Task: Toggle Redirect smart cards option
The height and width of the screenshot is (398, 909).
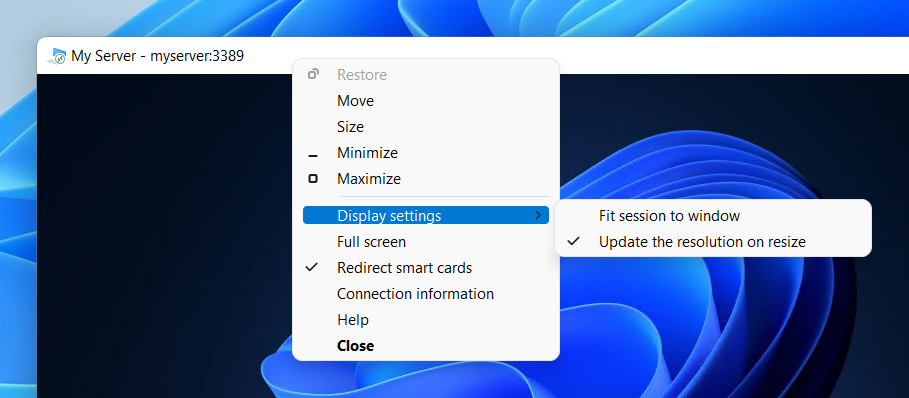Action: [x=426, y=268]
